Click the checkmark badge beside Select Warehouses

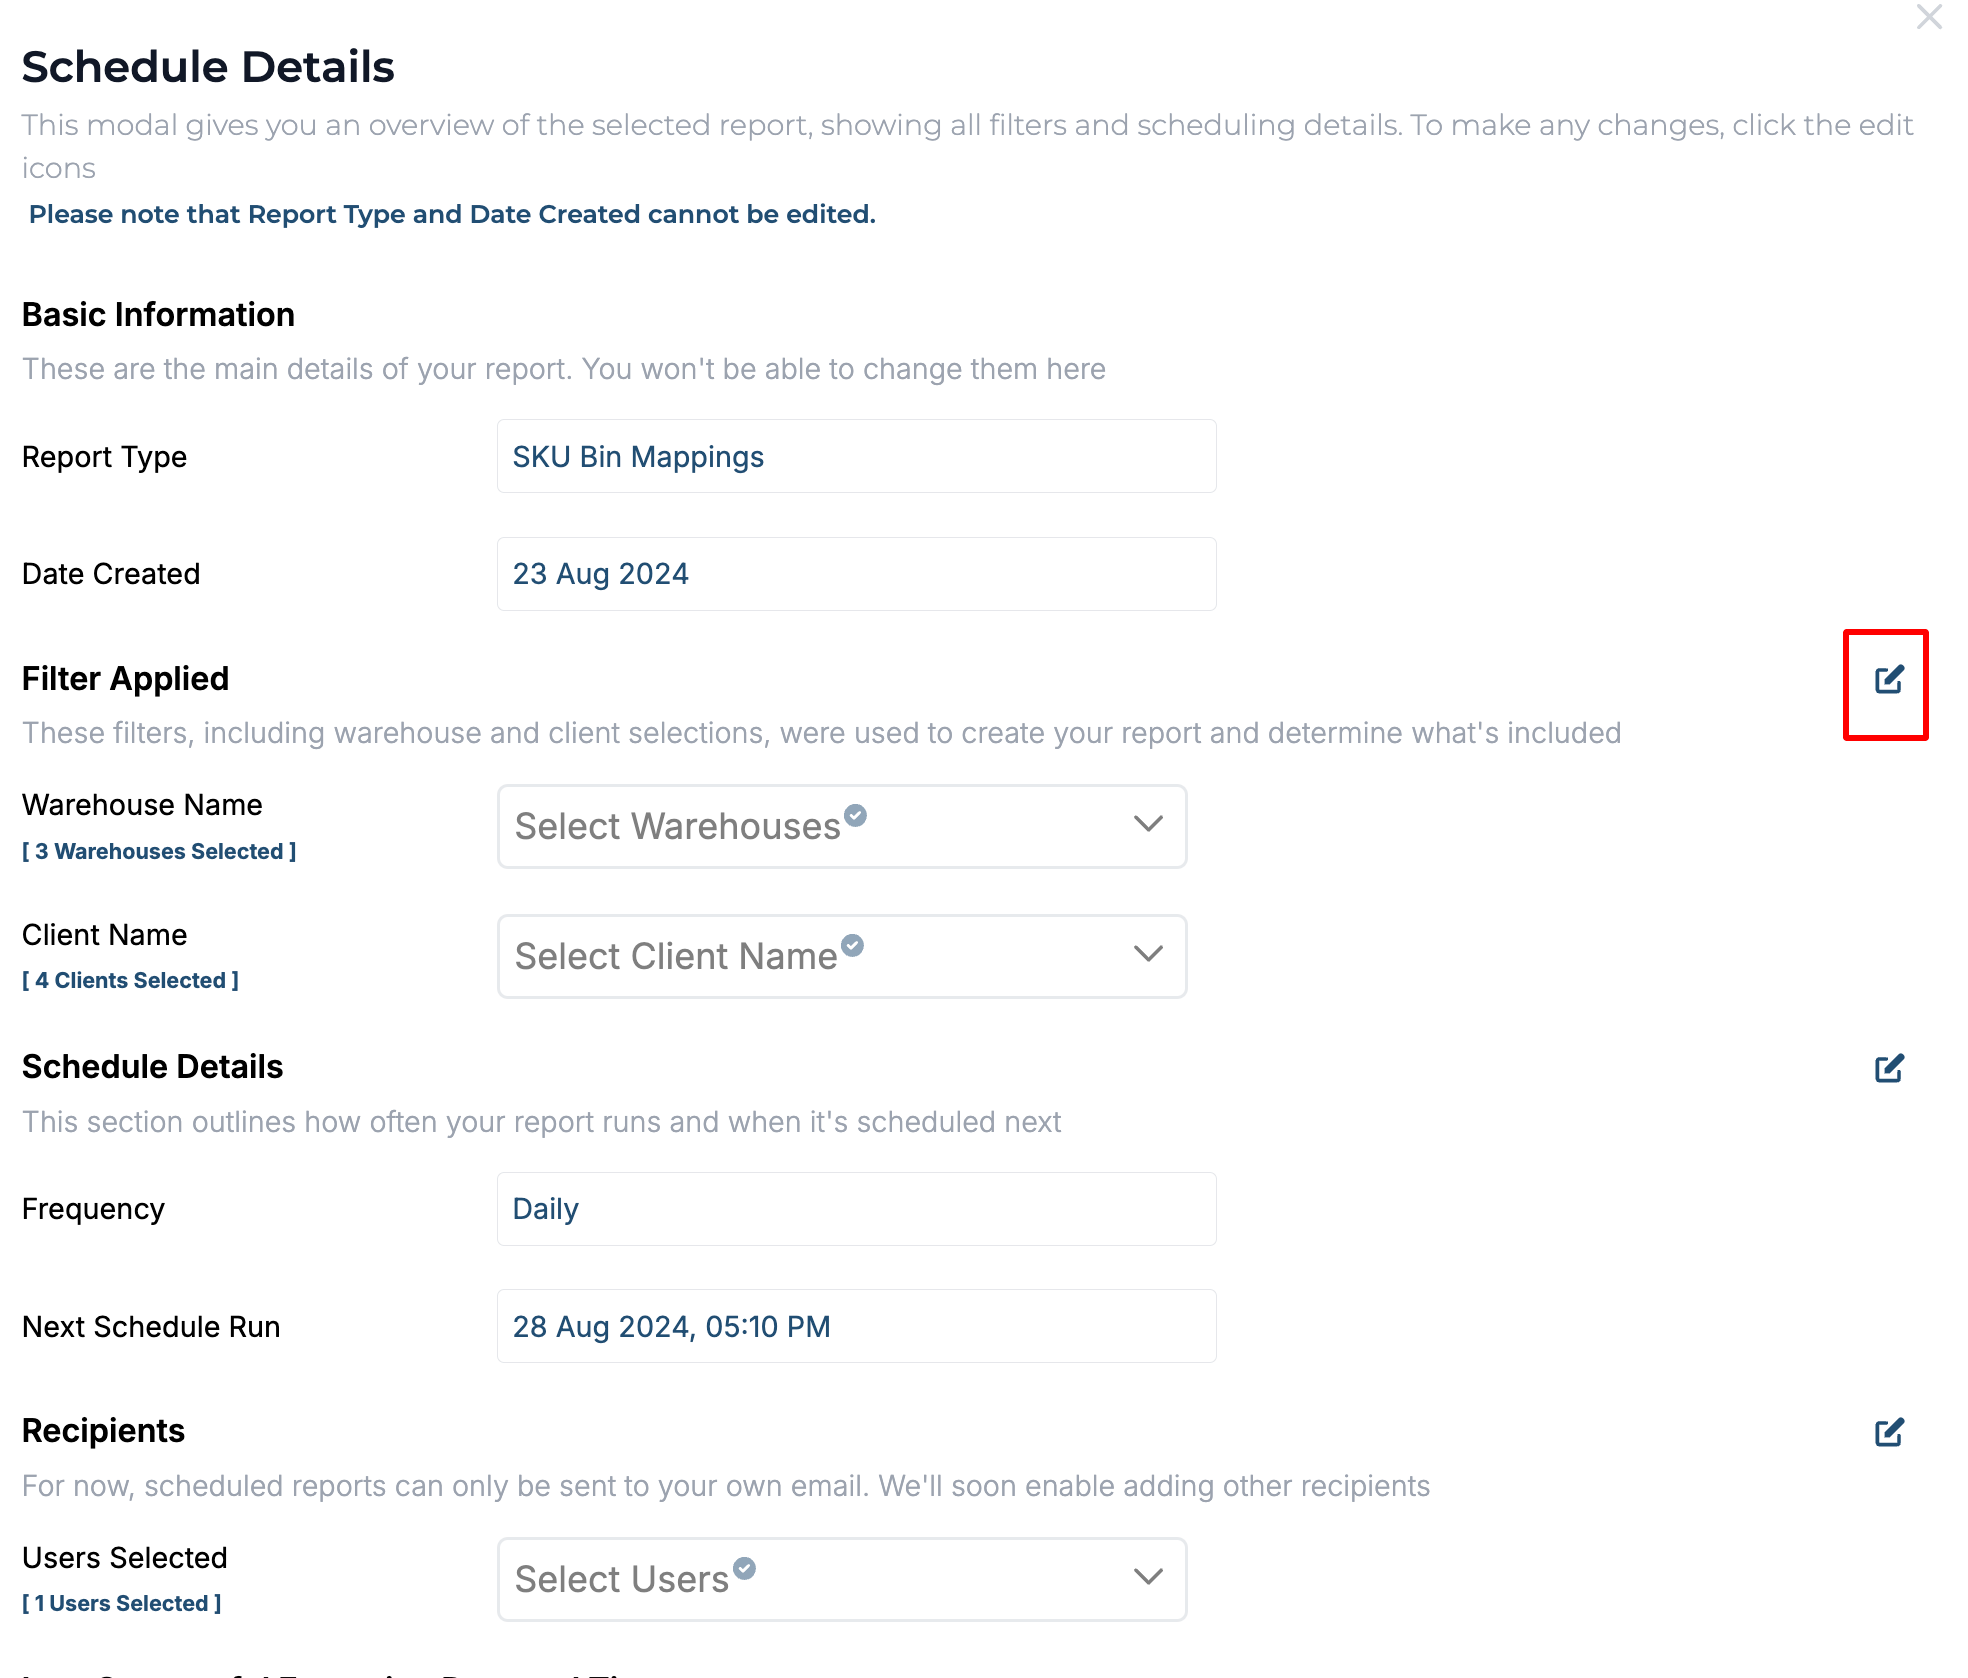point(855,815)
